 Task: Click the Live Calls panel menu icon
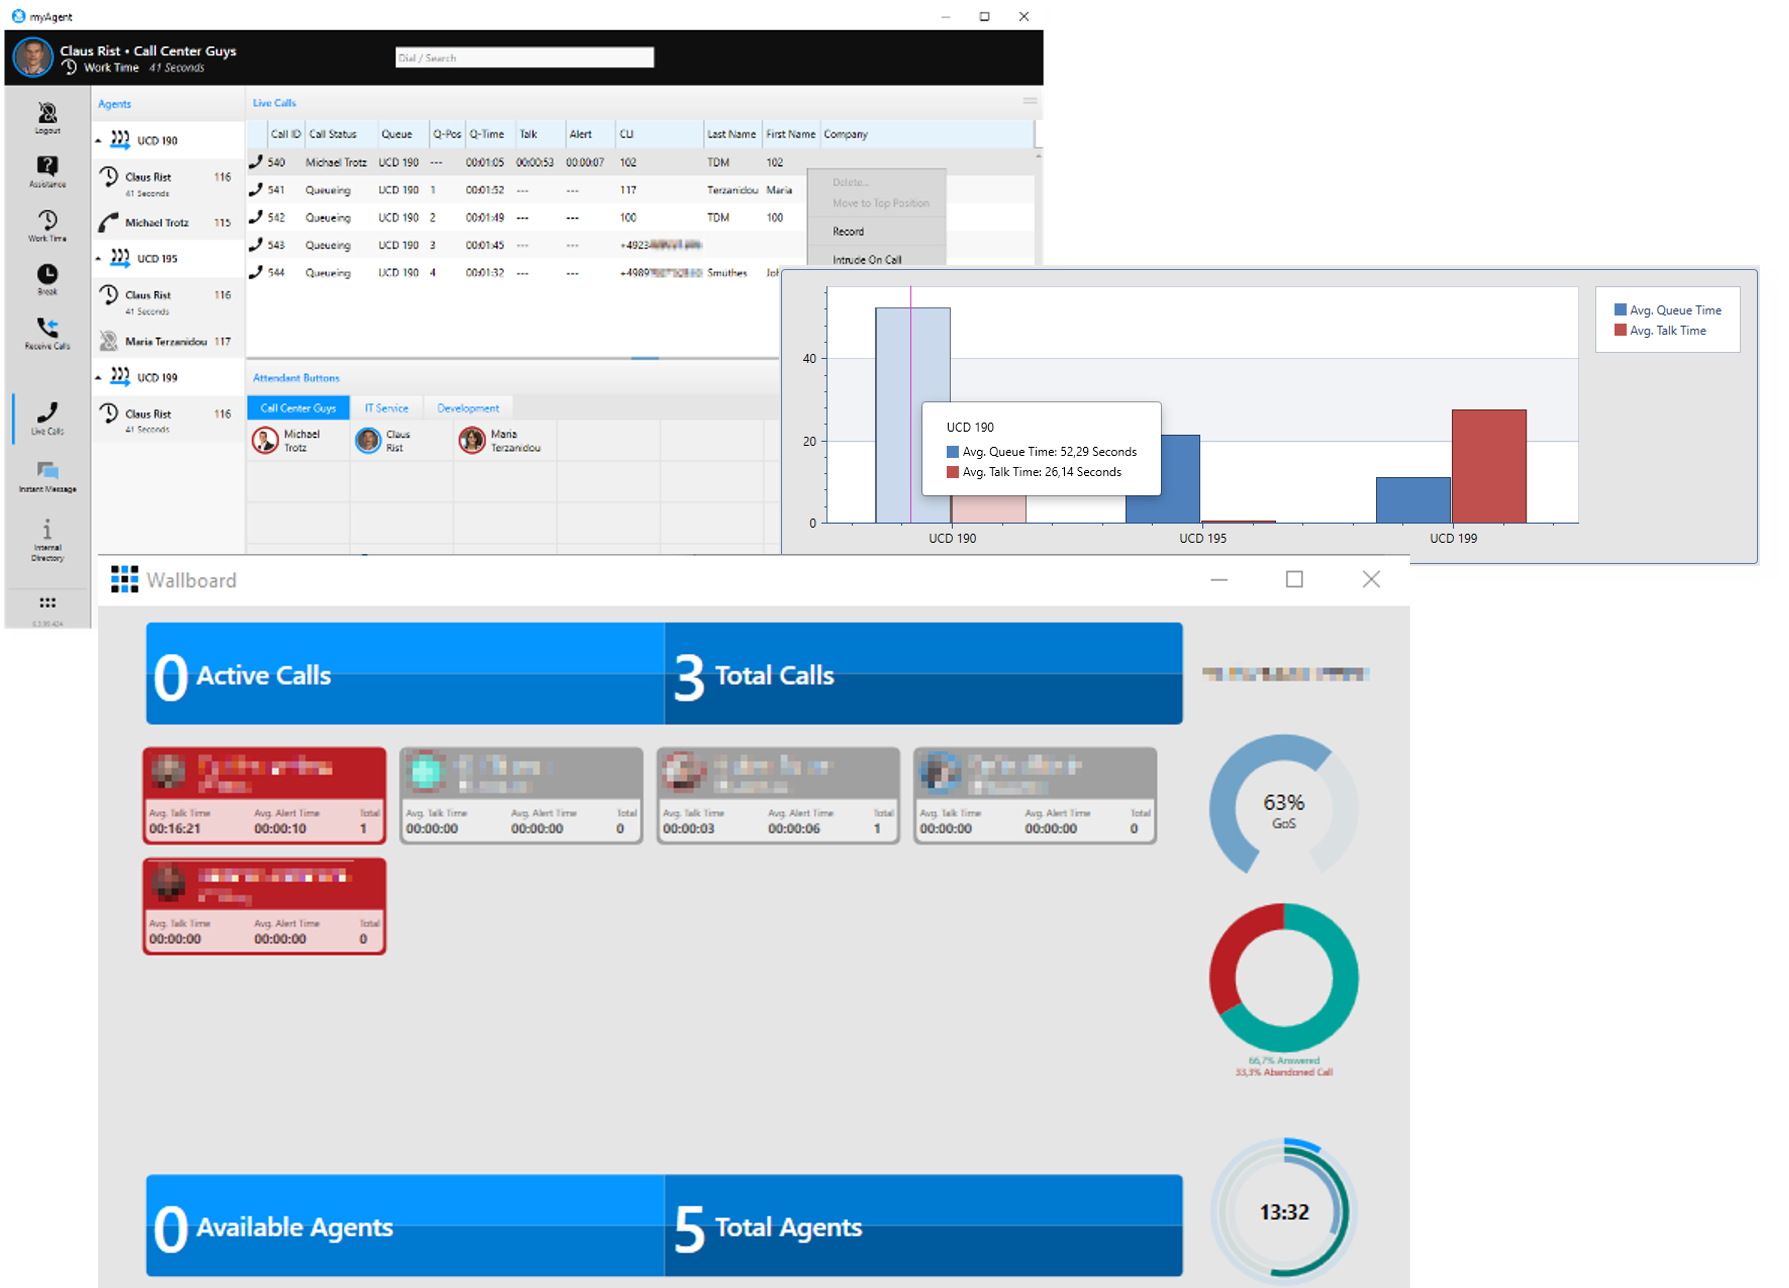tap(1029, 101)
